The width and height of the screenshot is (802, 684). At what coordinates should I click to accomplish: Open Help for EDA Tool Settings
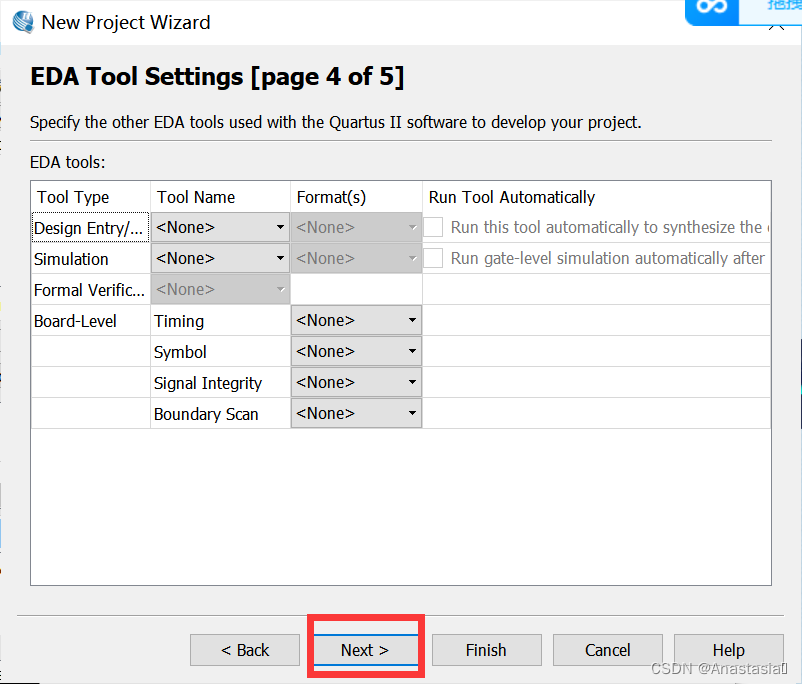[728, 650]
